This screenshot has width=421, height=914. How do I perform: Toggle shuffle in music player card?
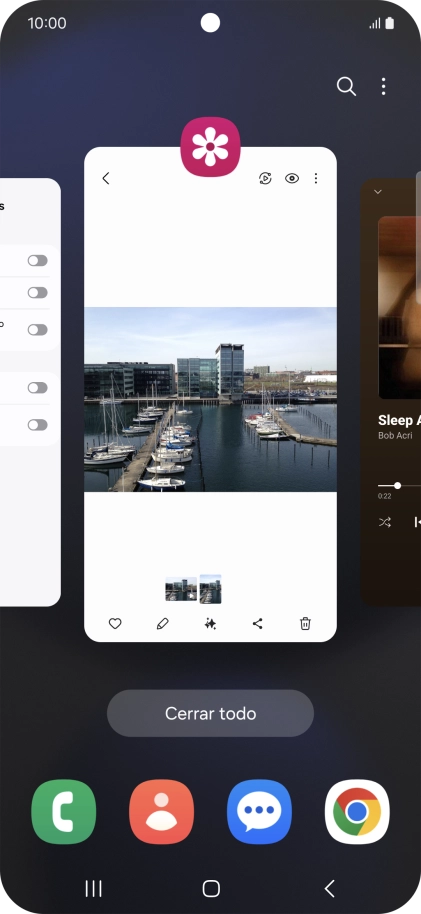(385, 522)
